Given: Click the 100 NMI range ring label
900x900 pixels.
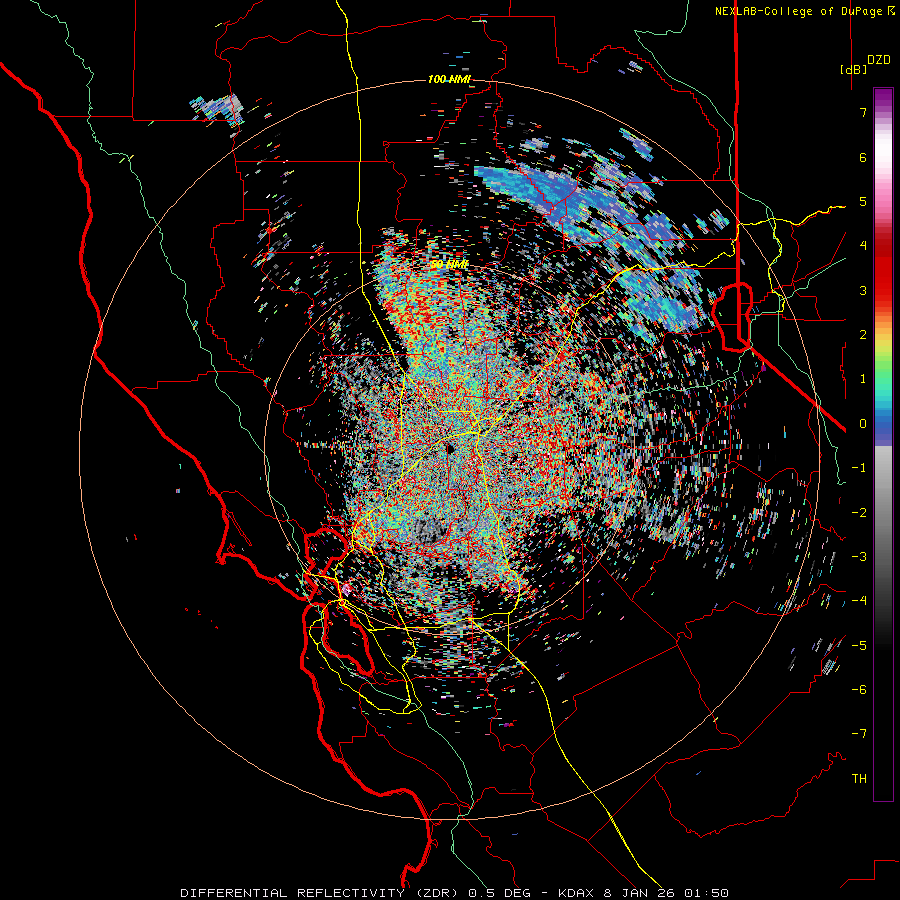Looking at the screenshot, I should pos(449,79).
